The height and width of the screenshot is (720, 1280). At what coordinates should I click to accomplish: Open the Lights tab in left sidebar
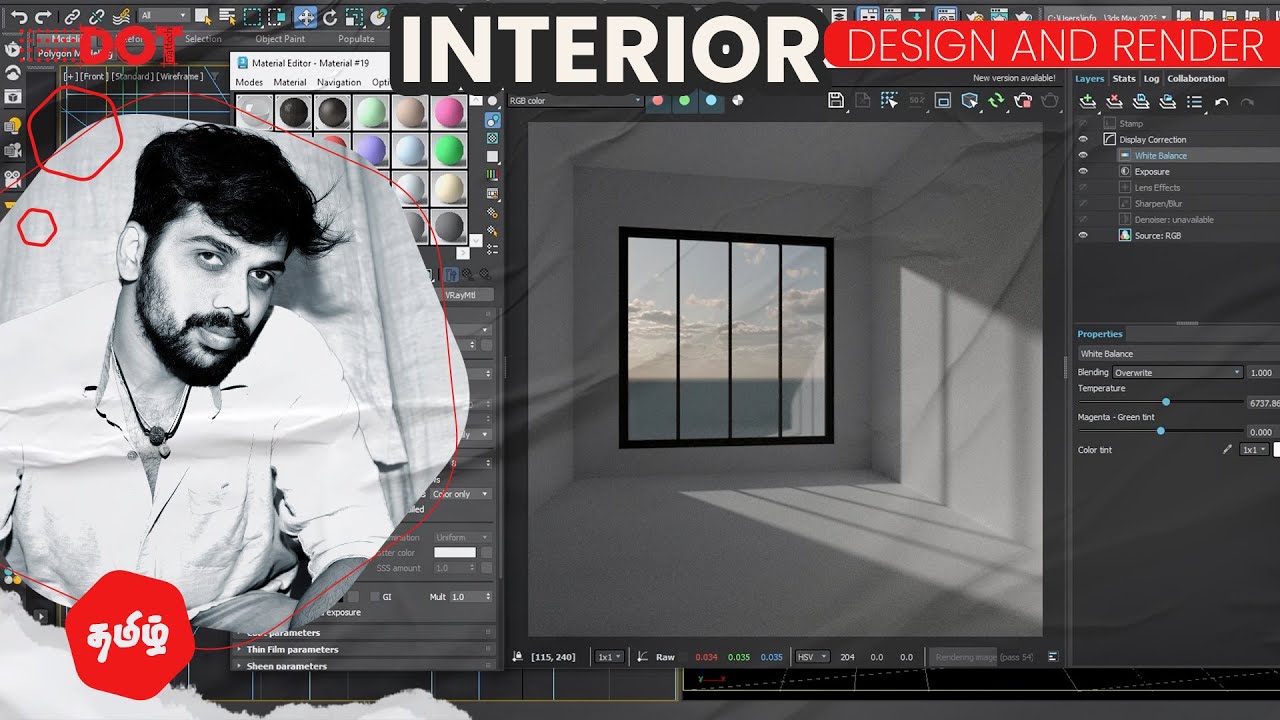tap(13, 125)
